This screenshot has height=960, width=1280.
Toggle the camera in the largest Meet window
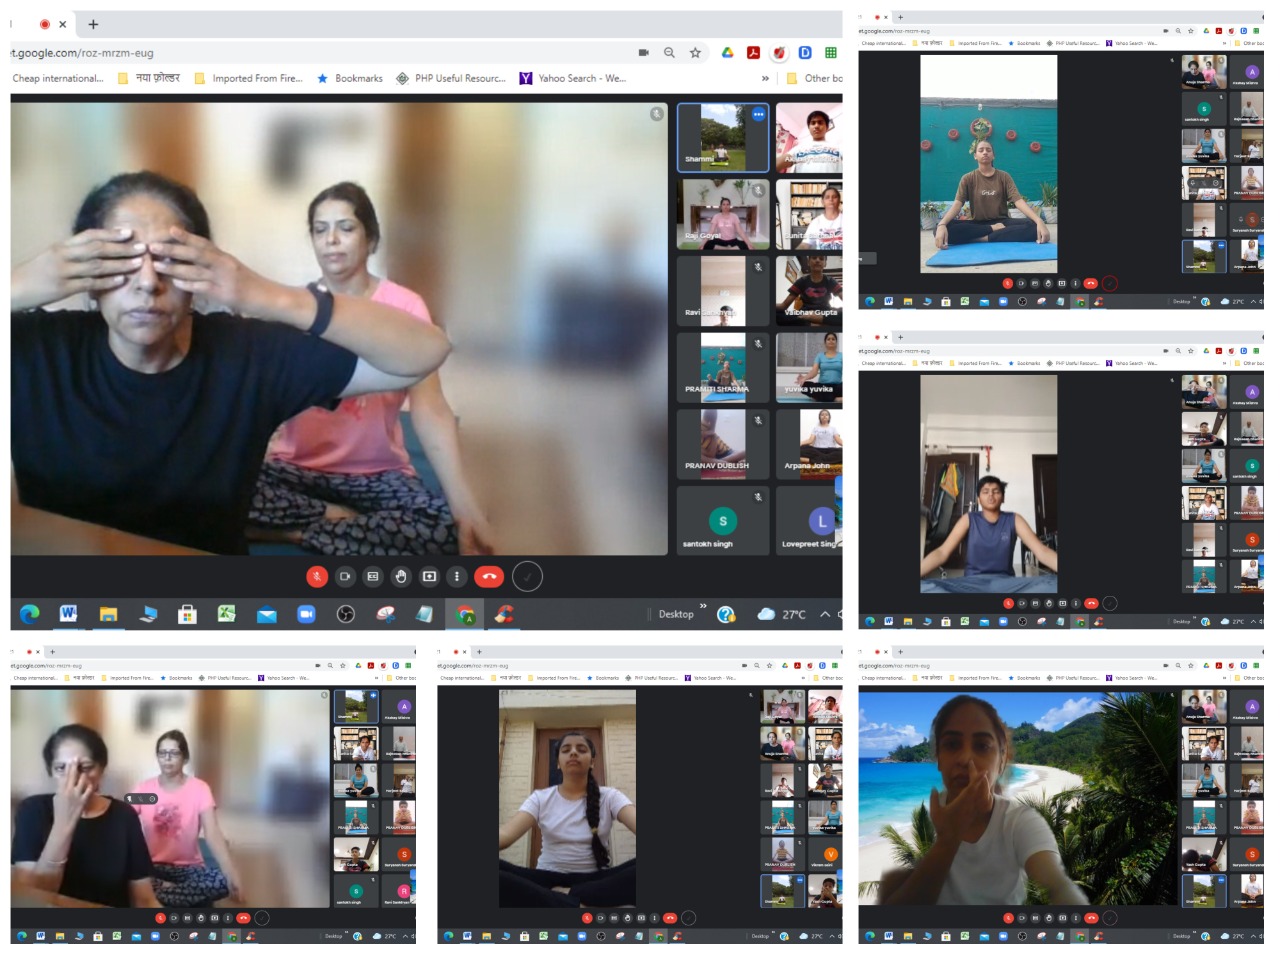345,576
